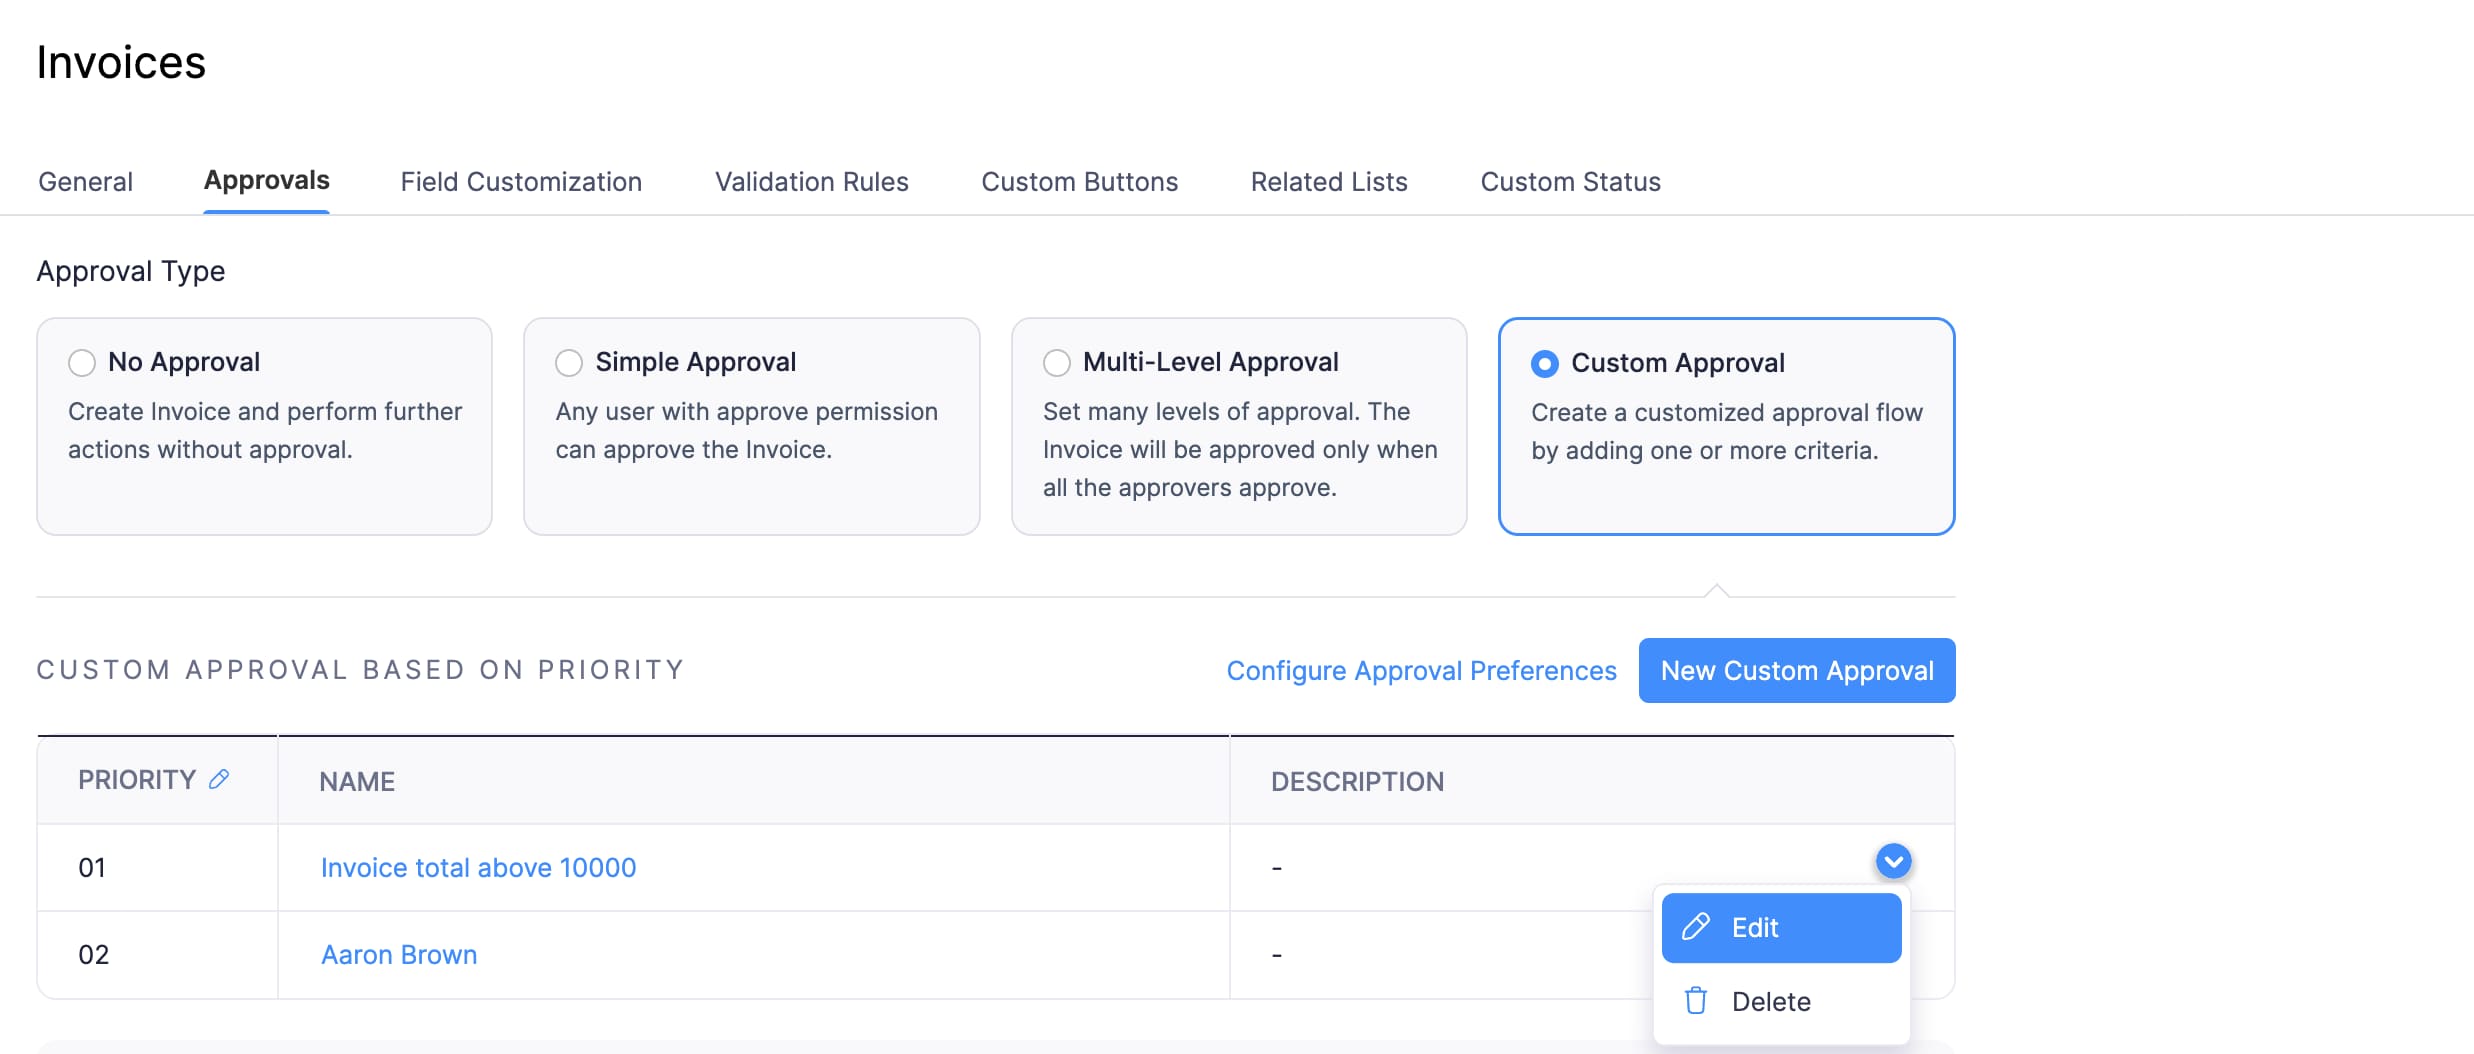This screenshot has width=2474, height=1054.
Task: Click the New Custom Approval button
Action: (1796, 671)
